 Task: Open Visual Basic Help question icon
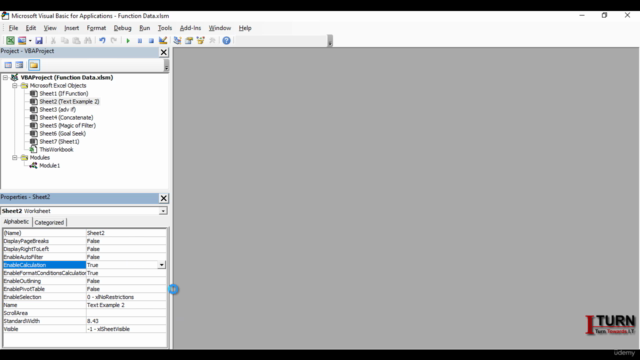tap(227, 40)
